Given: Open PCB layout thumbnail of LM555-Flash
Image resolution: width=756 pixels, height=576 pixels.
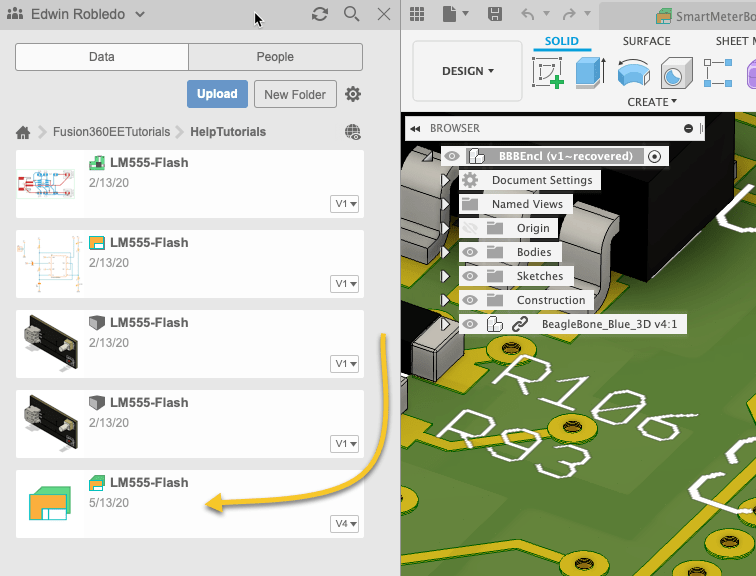Looking at the screenshot, I should (x=46, y=184).
